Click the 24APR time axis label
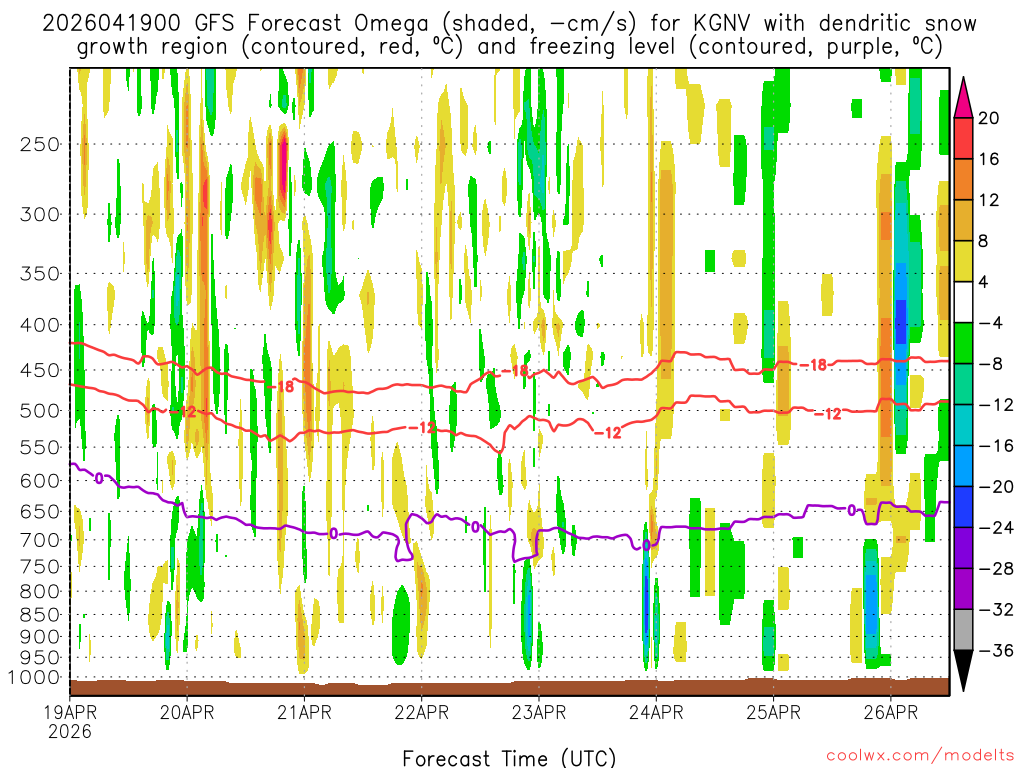Screen dimensions: 1024x768 (656, 712)
